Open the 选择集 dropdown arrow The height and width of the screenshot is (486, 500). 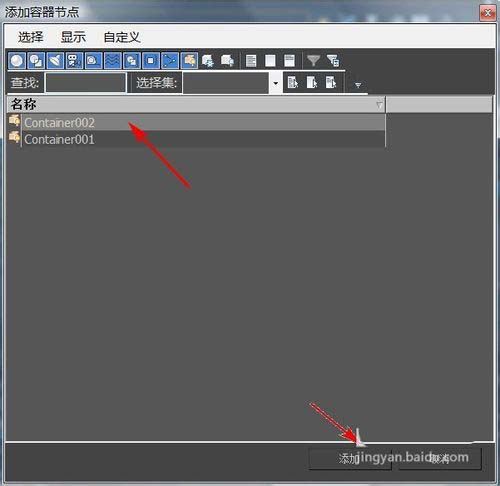276,83
